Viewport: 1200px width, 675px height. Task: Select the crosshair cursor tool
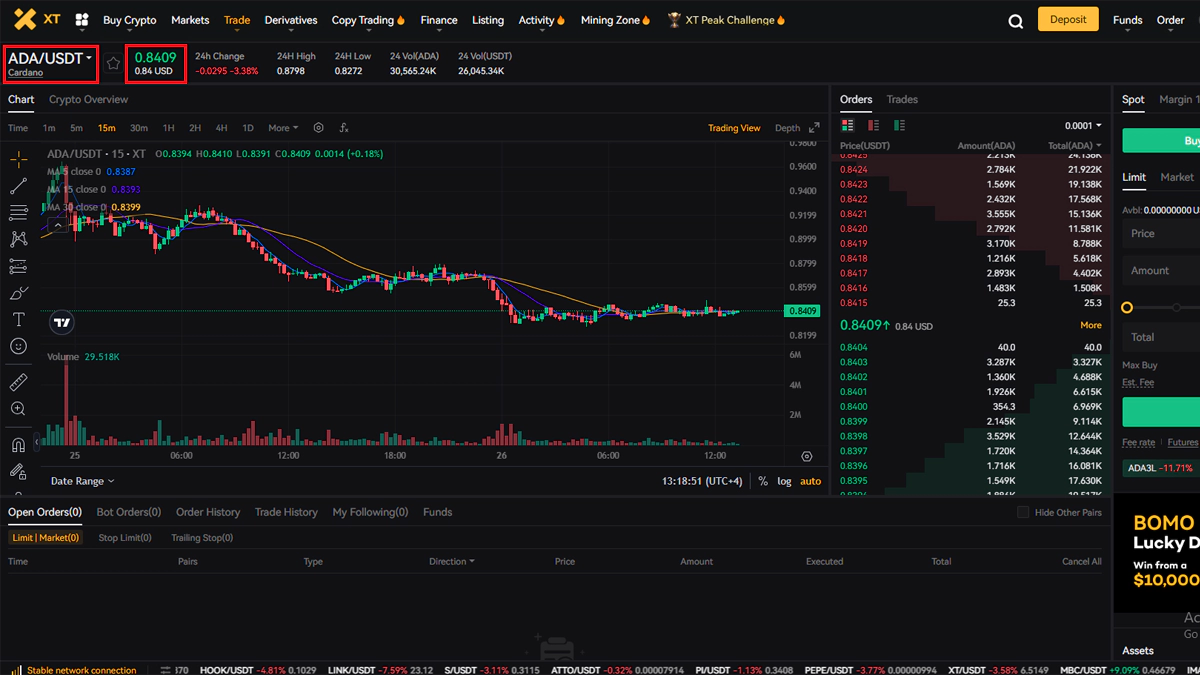coord(18,159)
